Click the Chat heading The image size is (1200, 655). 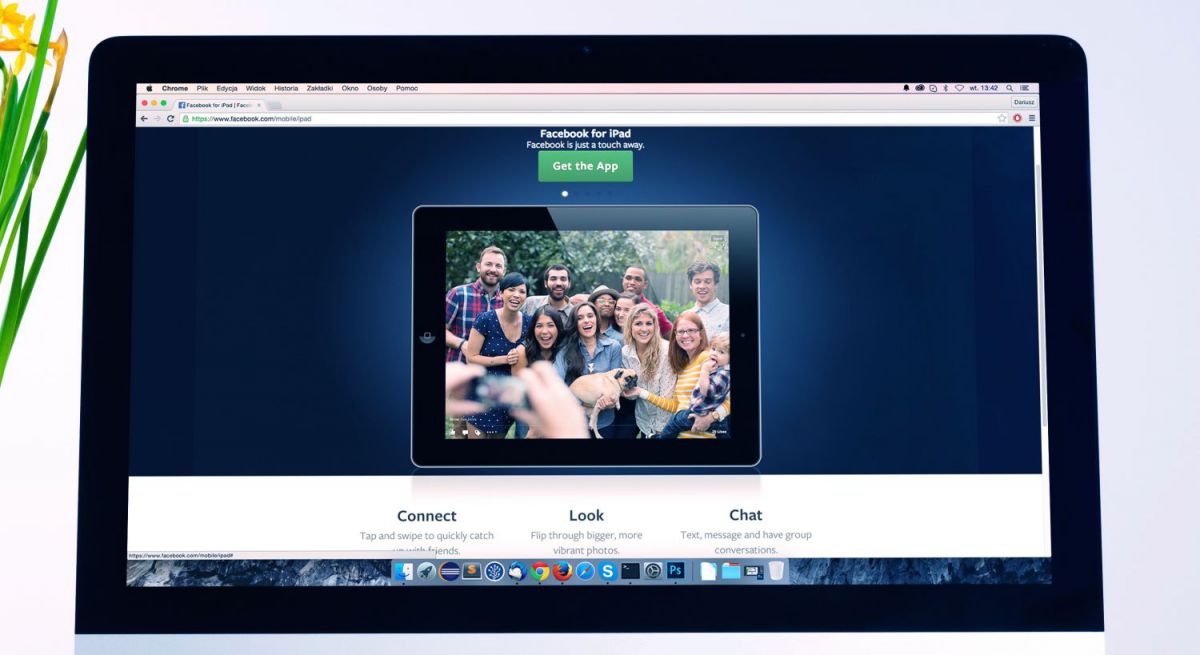[745, 515]
